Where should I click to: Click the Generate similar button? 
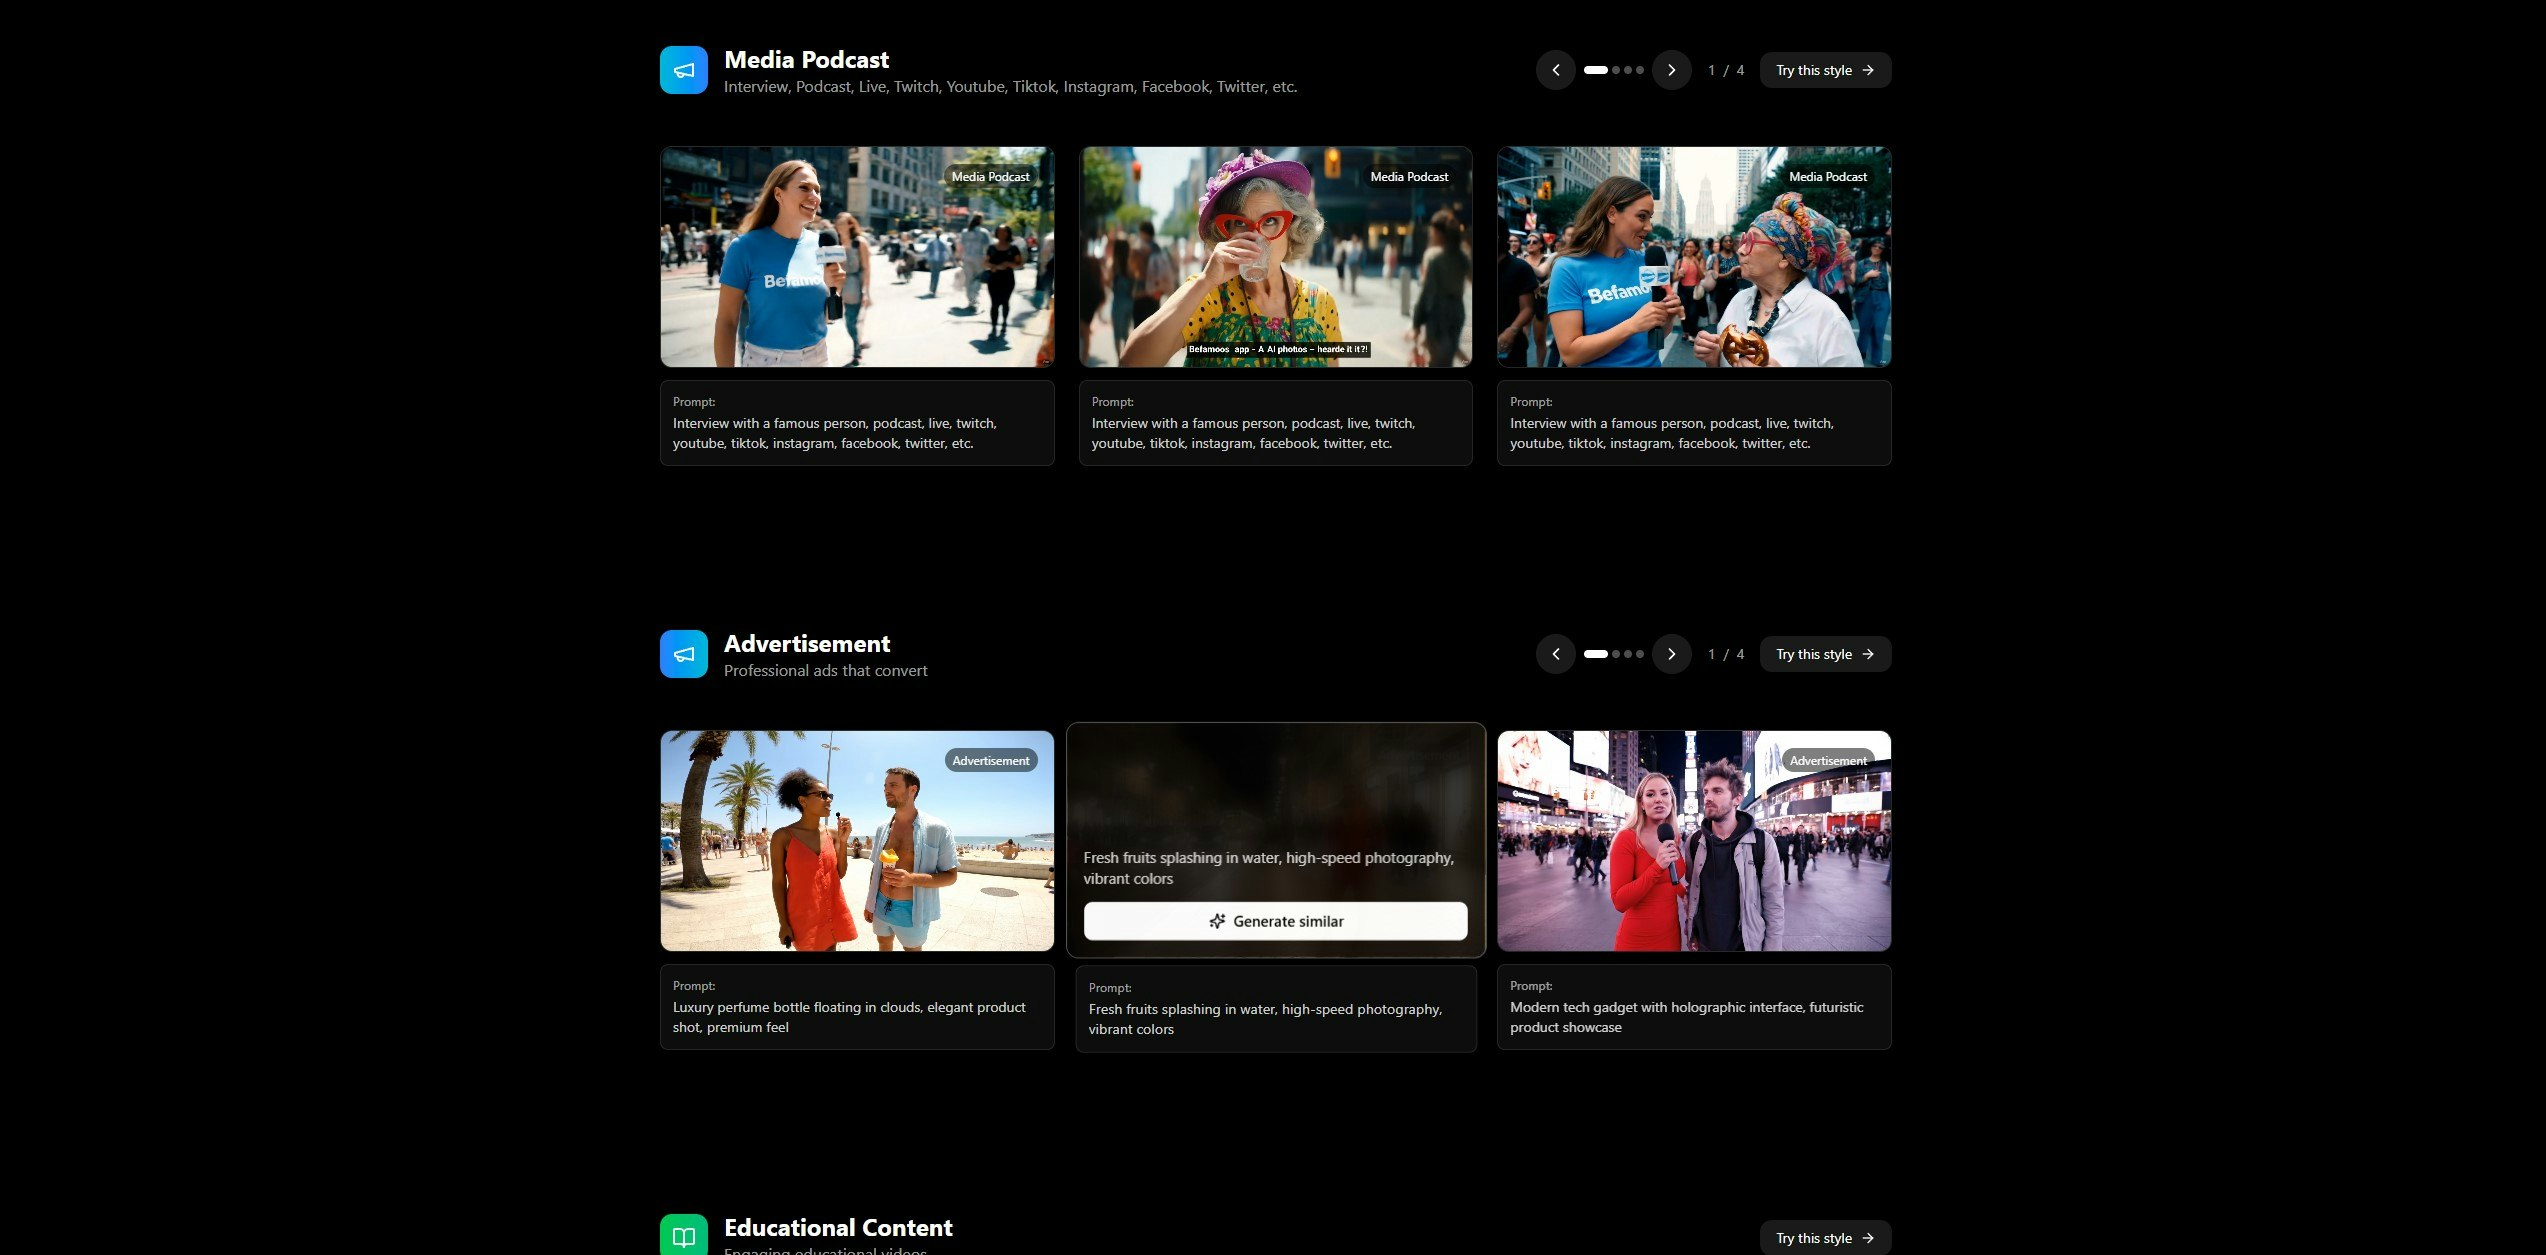coord(1276,921)
